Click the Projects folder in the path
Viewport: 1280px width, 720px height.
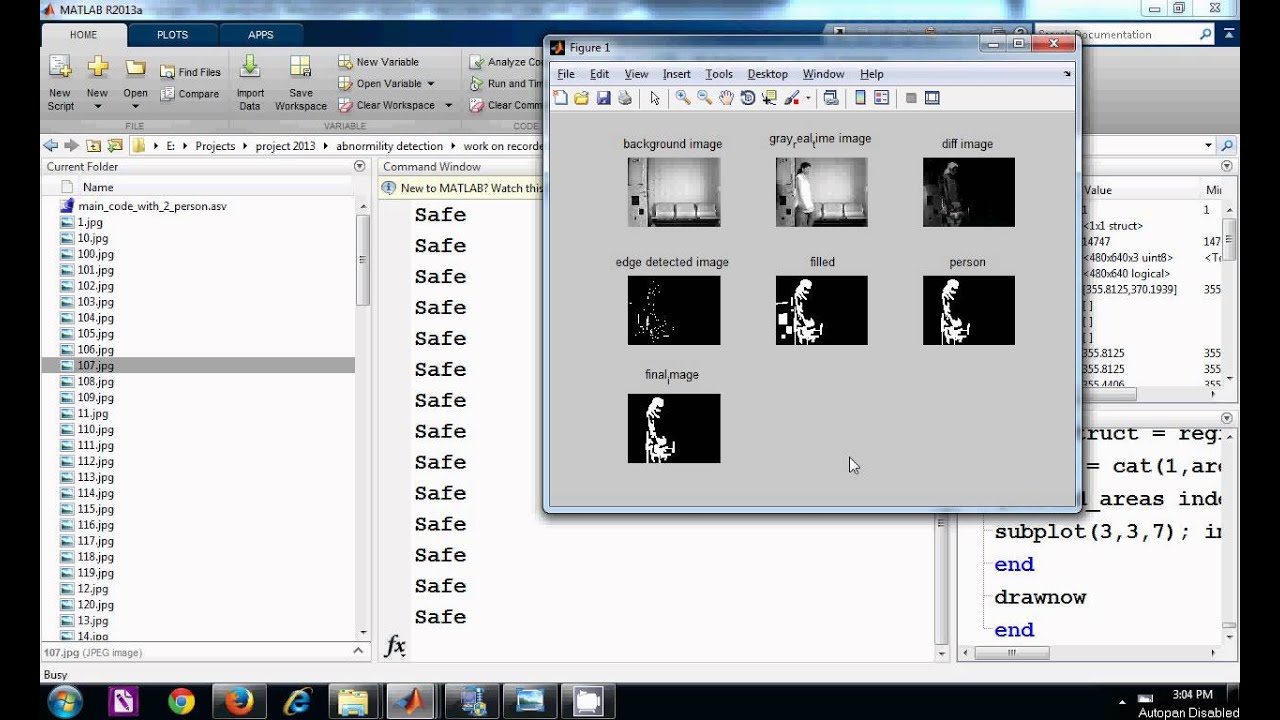[x=215, y=146]
